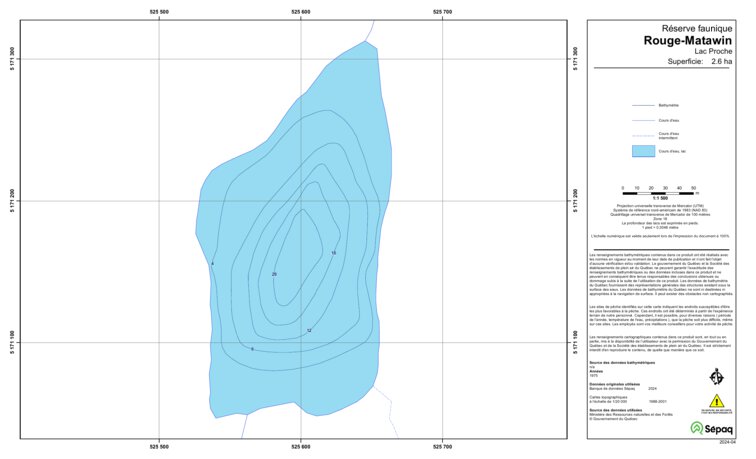
Task: Click the Bathymétrie legend line sample
Action: 643,105
